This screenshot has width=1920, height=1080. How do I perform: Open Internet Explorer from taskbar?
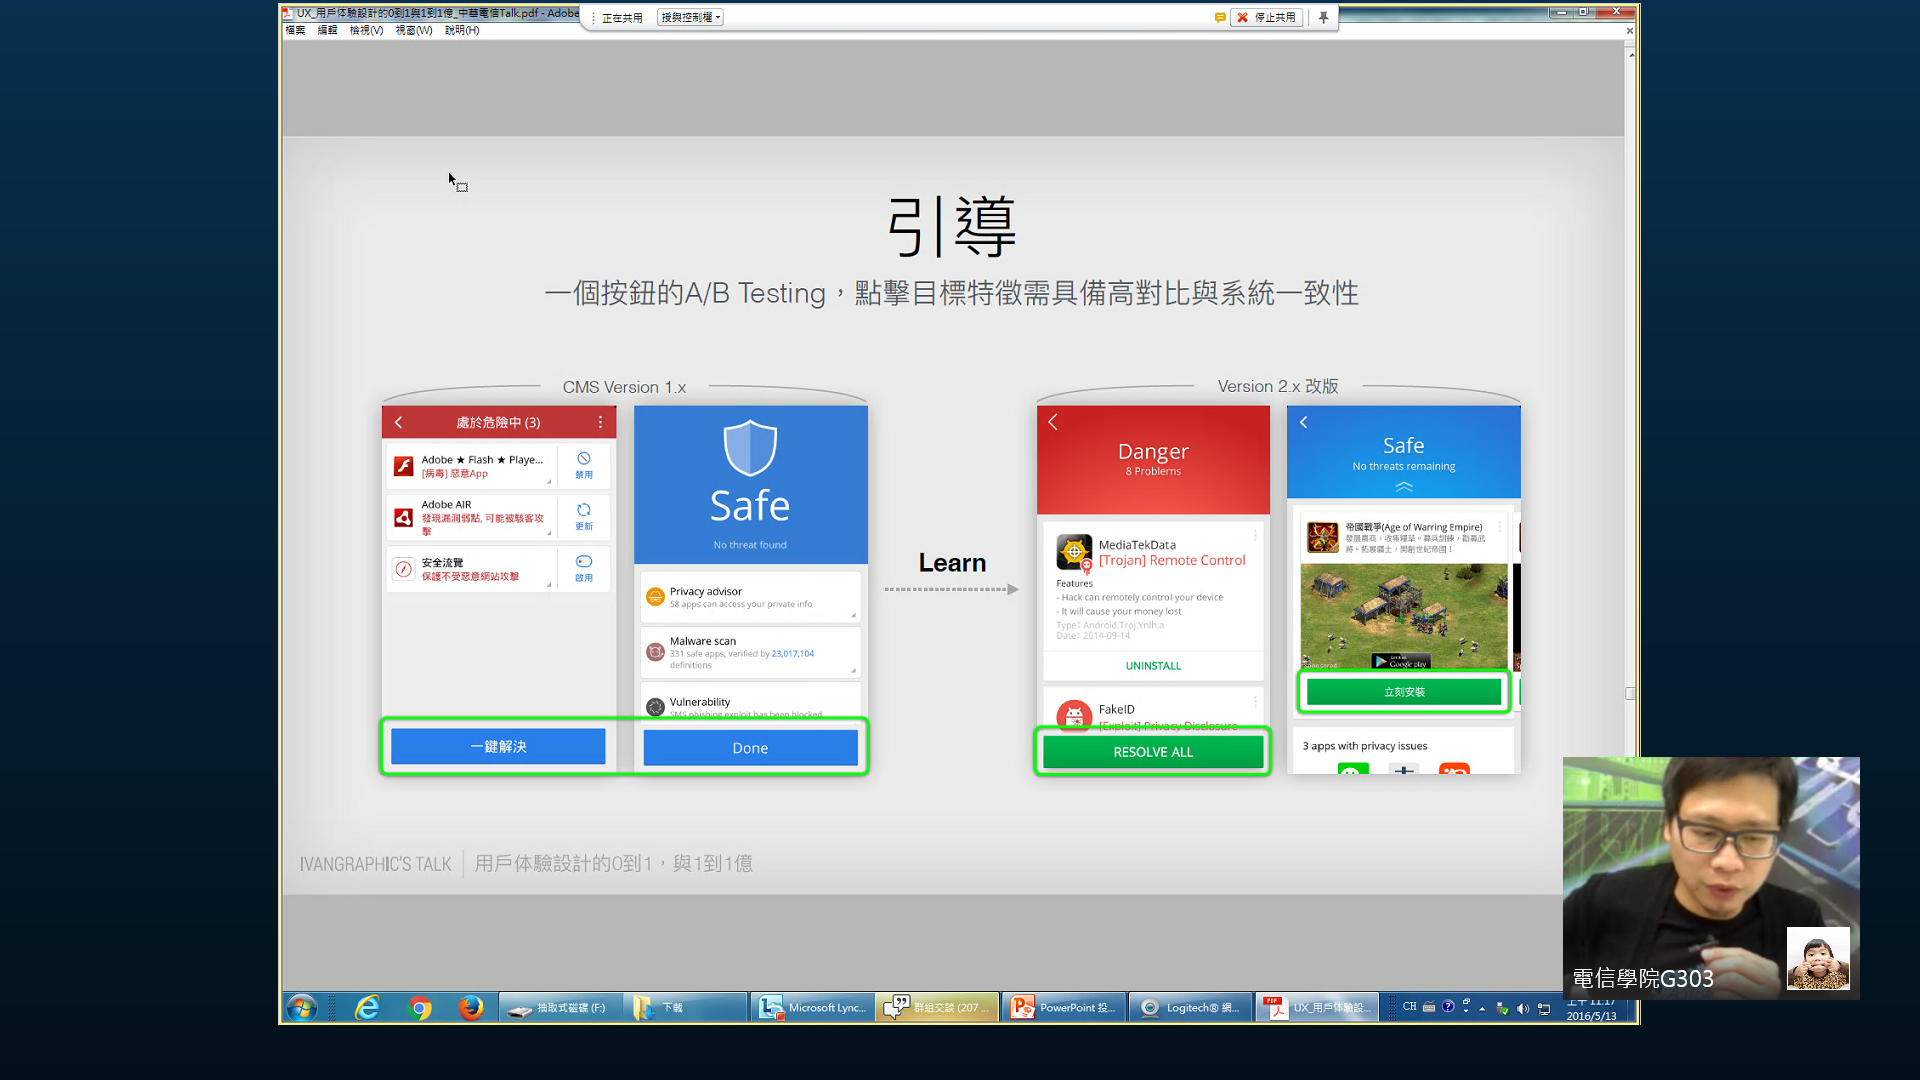click(367, 1008)
